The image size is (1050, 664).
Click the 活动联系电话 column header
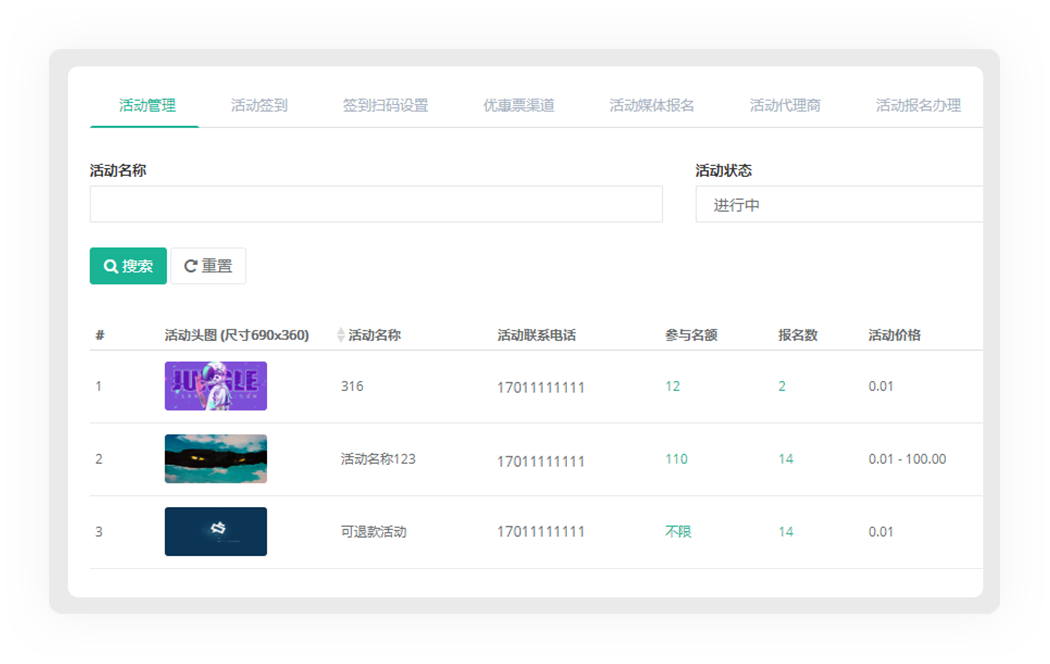click(536, 335)
